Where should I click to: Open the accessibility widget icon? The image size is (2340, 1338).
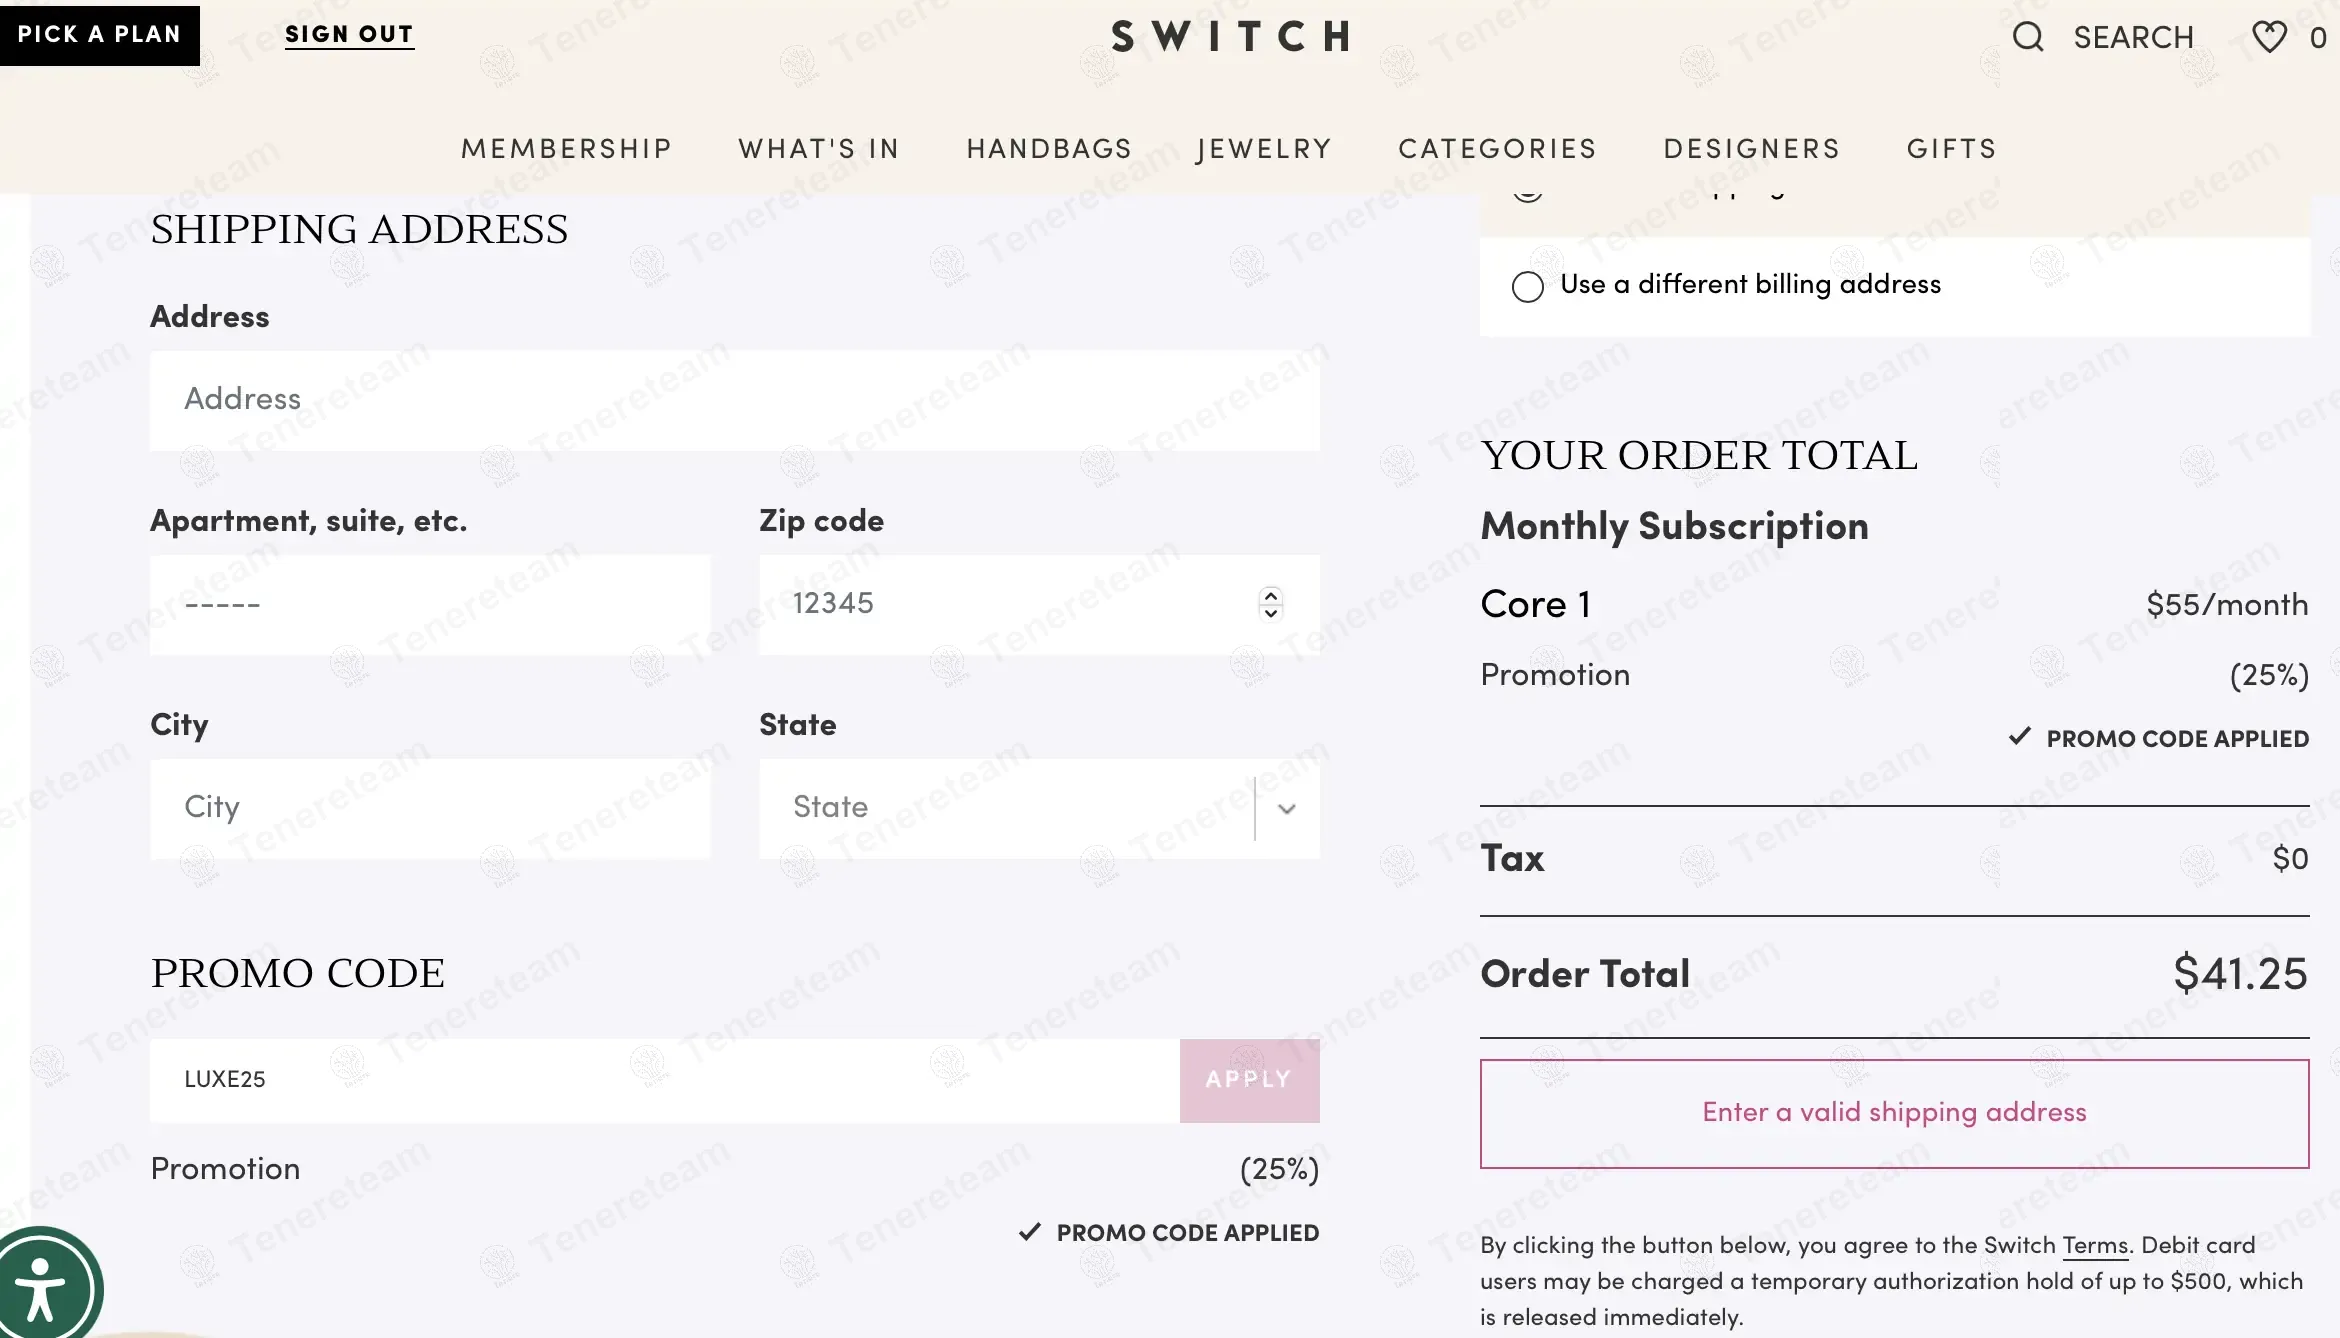[42, 1287]
